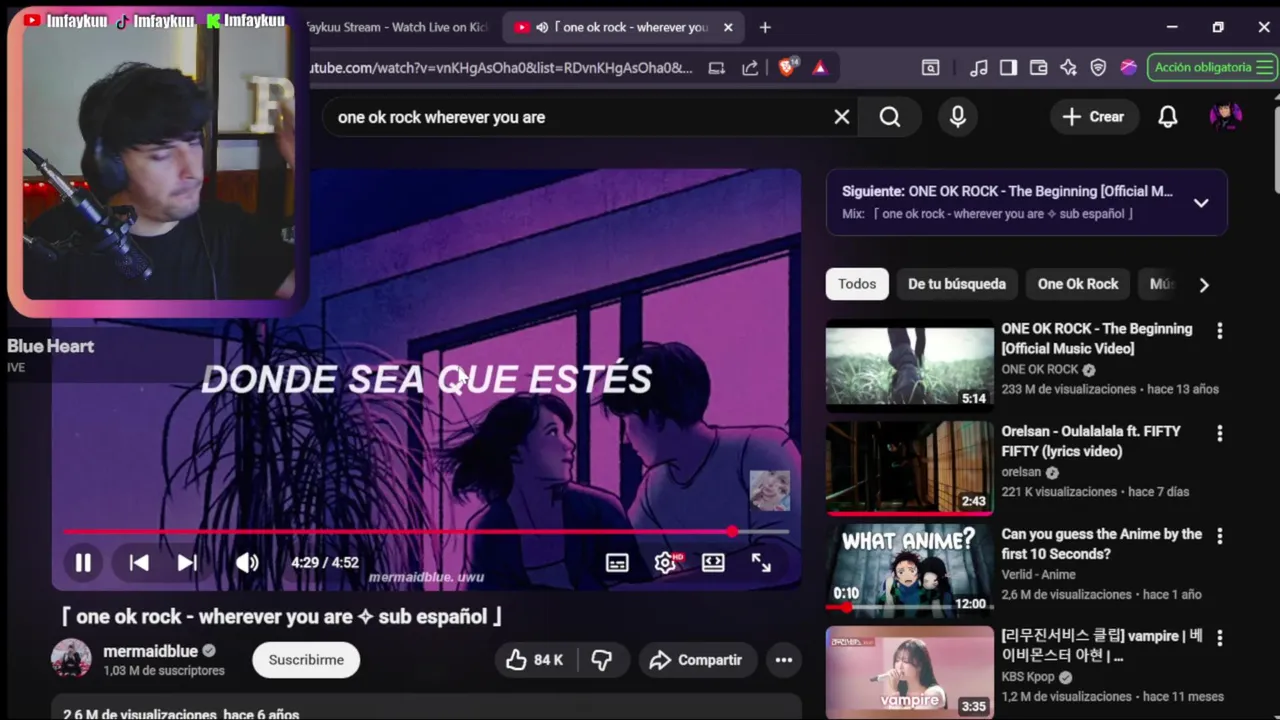
Task: Select the Todos filter chip
Action: (857, 284)
